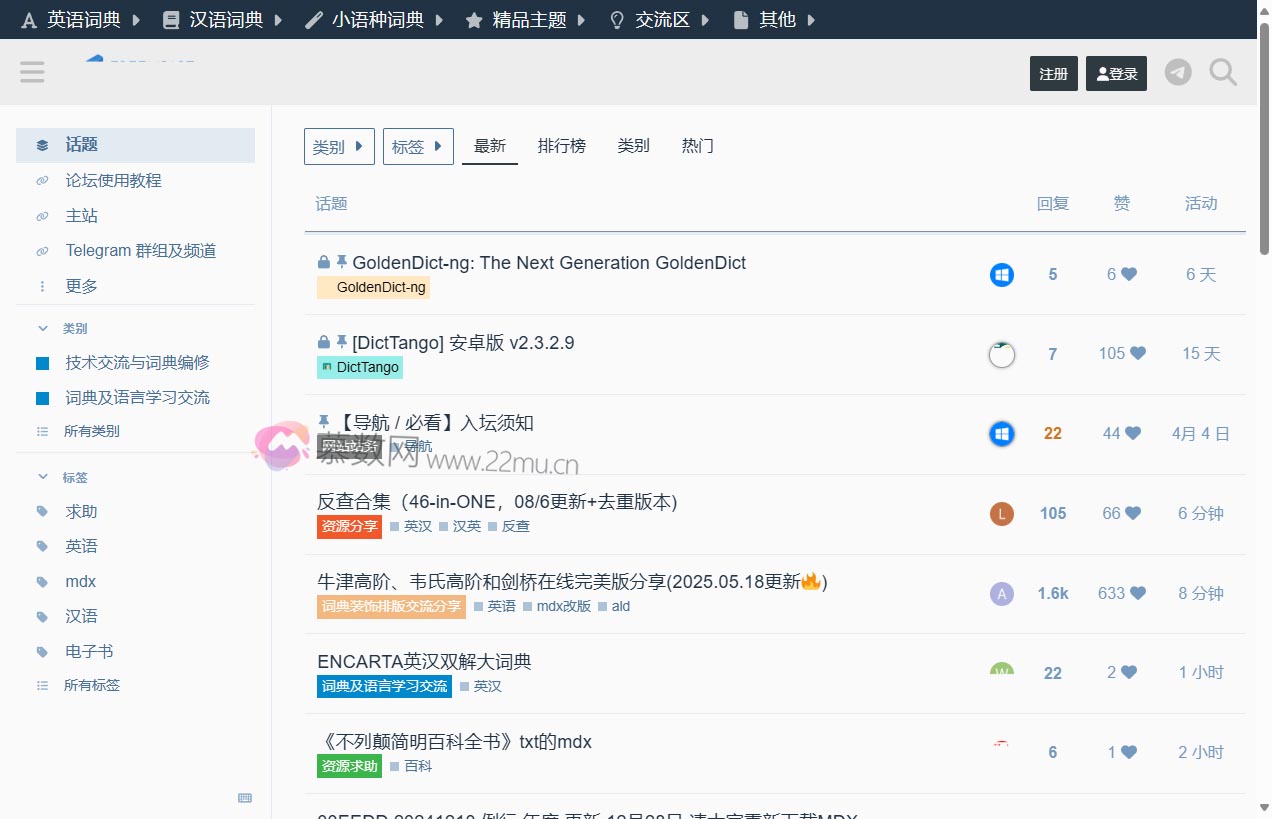The image size is (1272, 819).
Task: Click the tag icon beside 求助
Action: click(x=40, y=511)
